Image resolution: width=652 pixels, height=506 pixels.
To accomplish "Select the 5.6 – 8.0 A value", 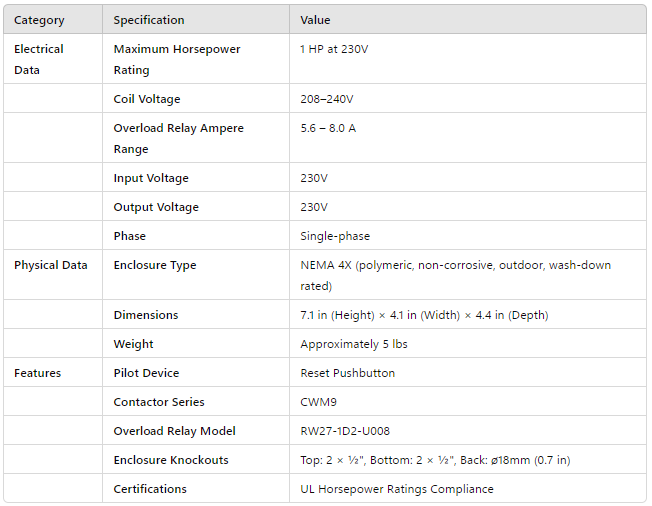I will click(x=328, y=128).
